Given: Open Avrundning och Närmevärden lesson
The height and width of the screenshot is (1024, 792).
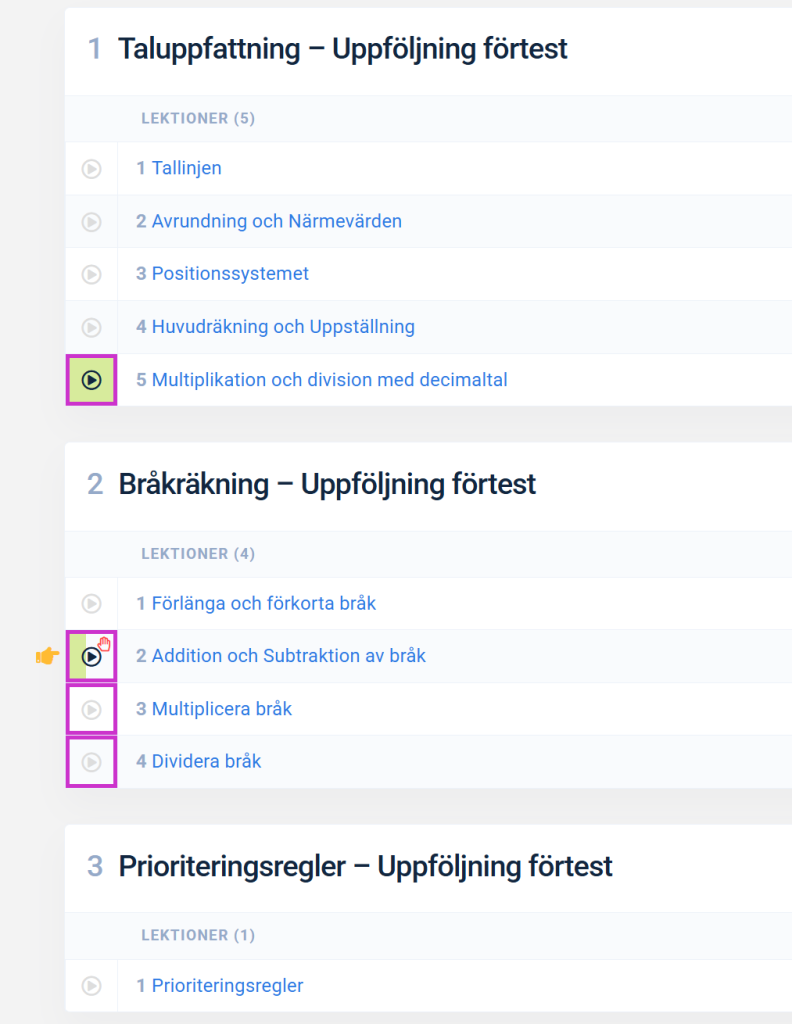Looking at the screenshot, I should tap(276, 221).
